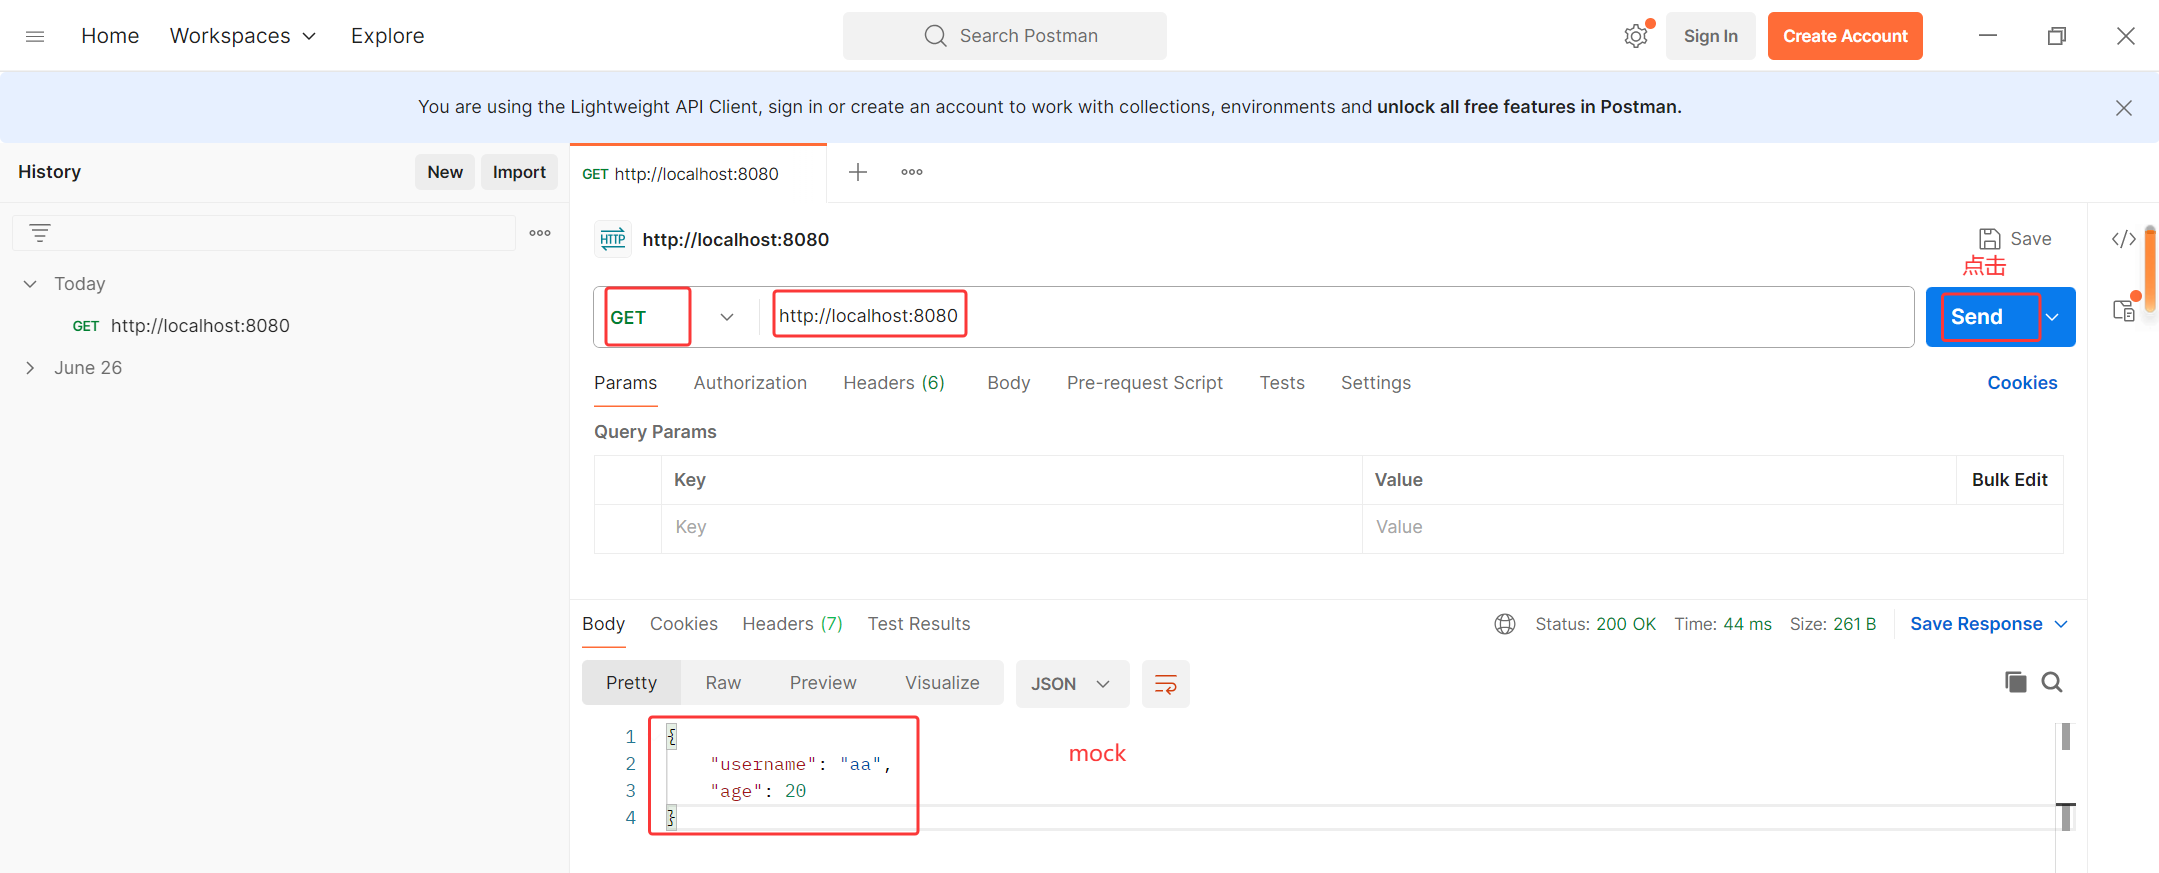
Task: Copy response with copy icon
Action: (2016, 682)
